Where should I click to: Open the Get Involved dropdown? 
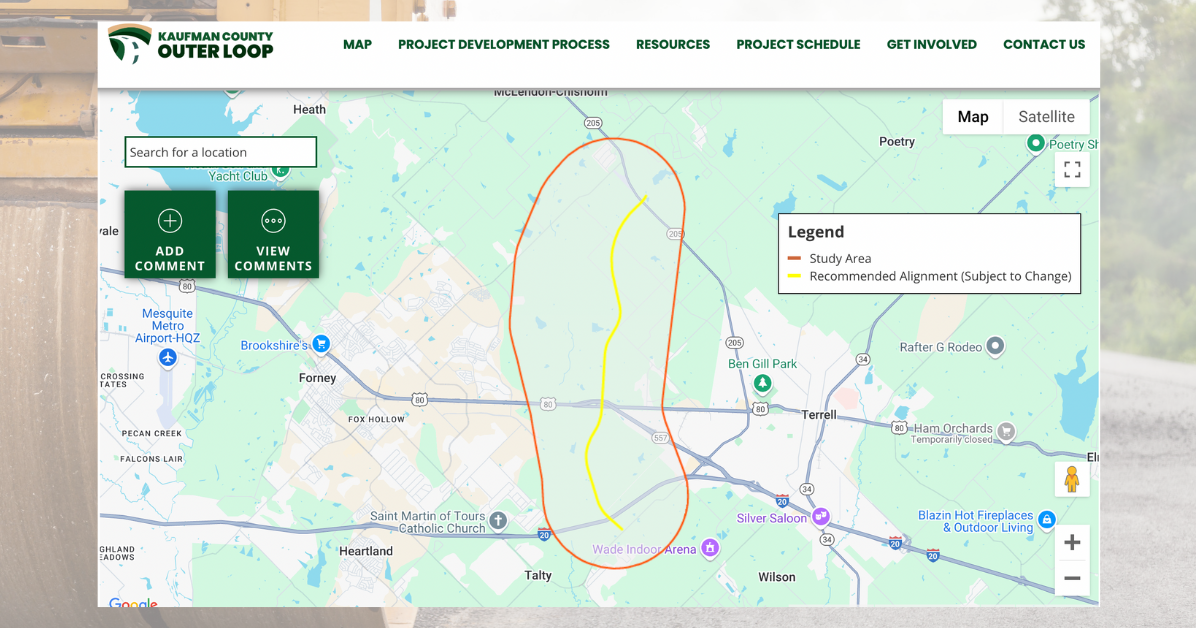point(931,44)
